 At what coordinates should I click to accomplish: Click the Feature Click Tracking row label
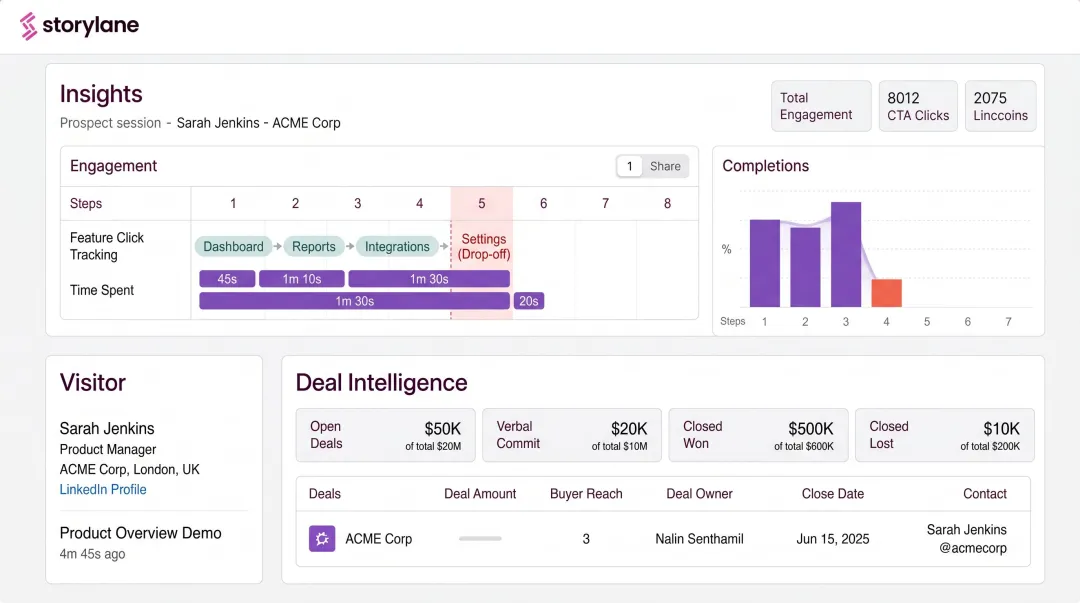pyautogui.click(x=107, y=246)
